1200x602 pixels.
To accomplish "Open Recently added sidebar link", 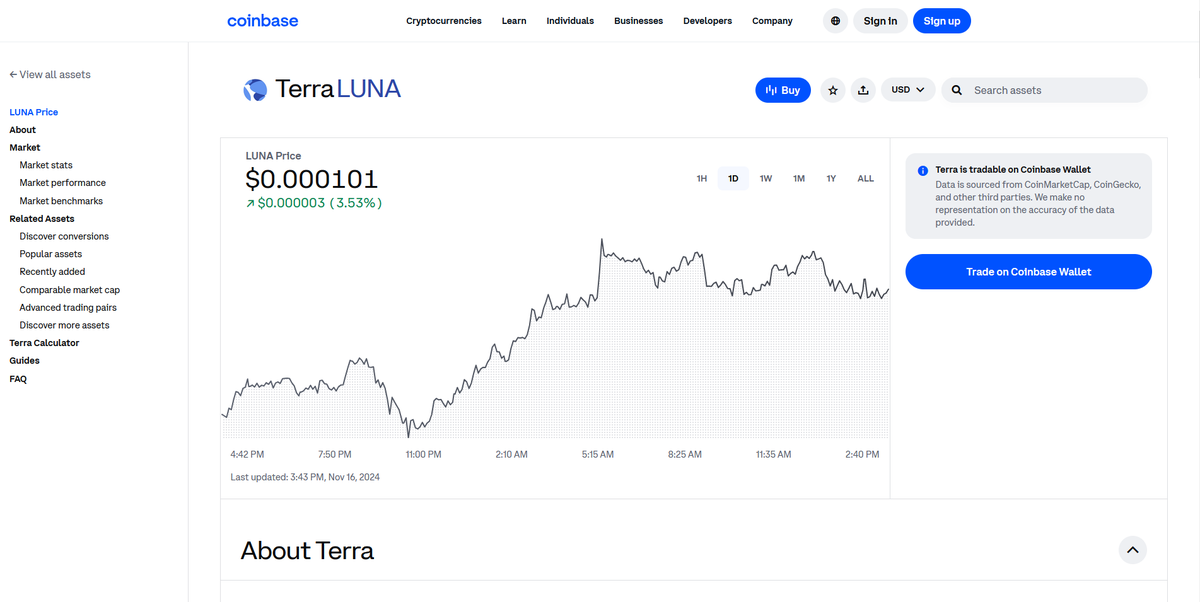I will [x=52, y=272].
